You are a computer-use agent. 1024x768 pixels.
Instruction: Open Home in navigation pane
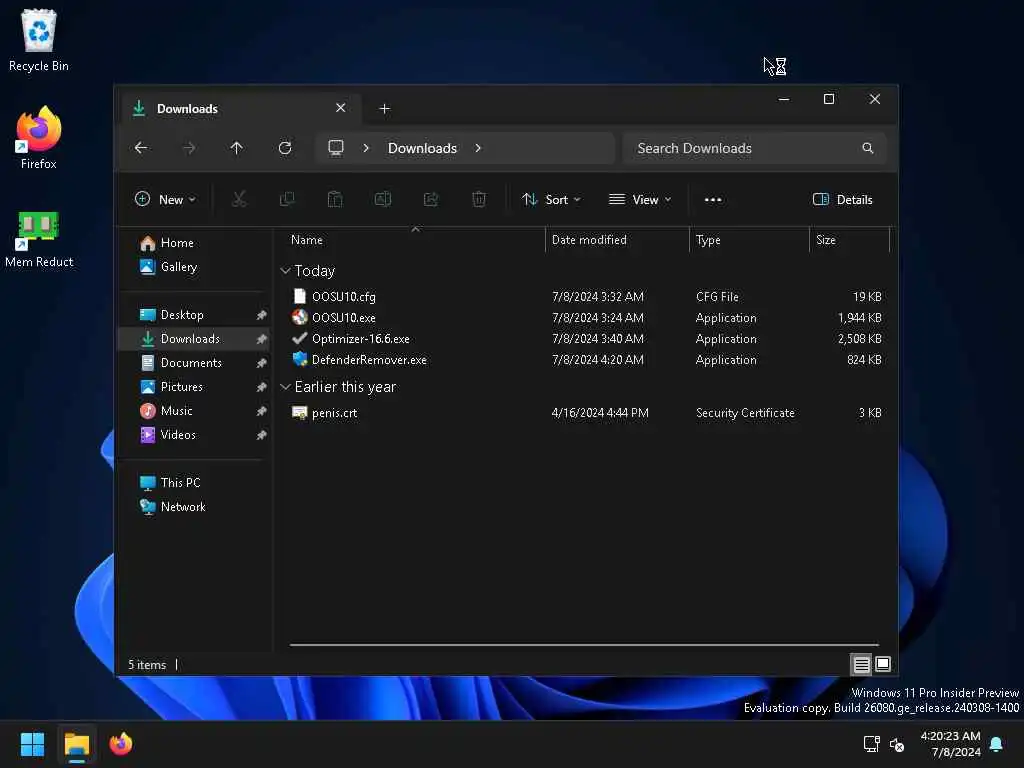tap(168, 243)
